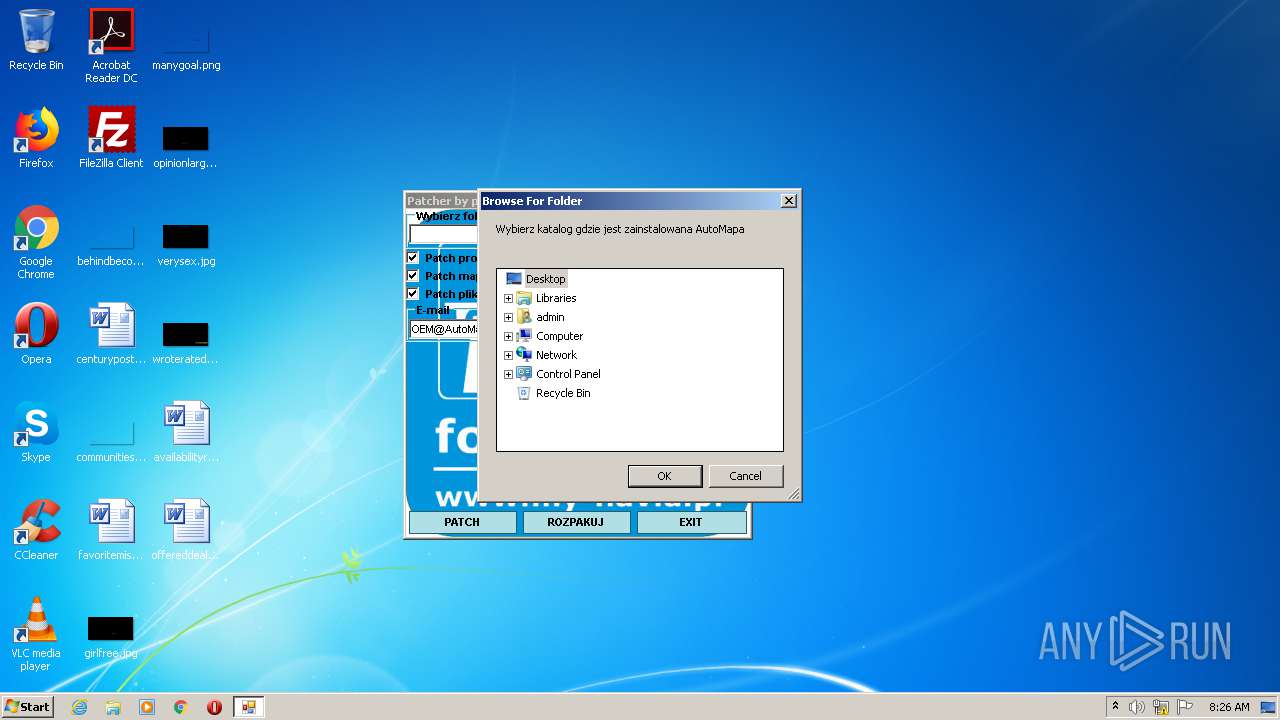Select Libraries in folder tree
This screenshot has width=1280, height=720.
(556, 298)
